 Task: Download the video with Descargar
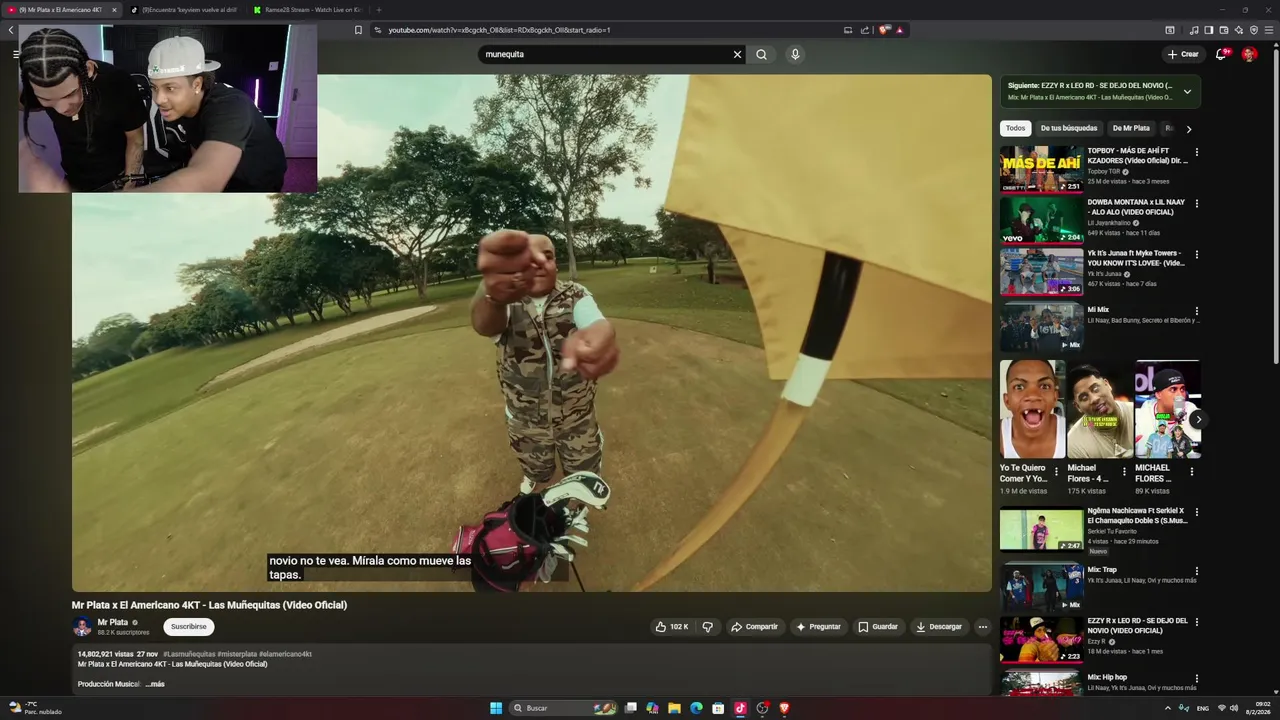click(x=939, y=627)
